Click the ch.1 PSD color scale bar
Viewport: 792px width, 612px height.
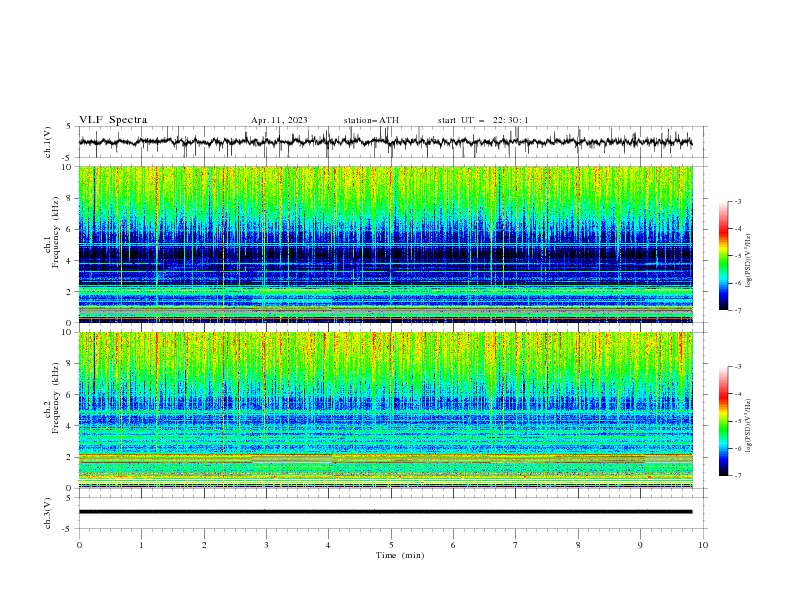click(724, 256)
